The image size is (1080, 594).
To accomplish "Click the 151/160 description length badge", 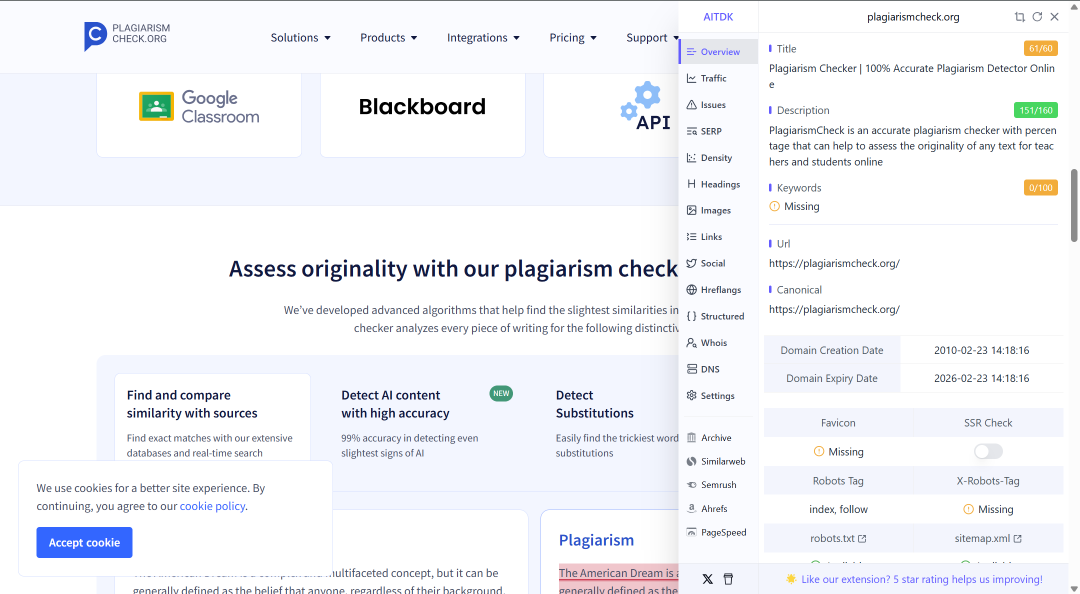I will (1036, 110).
